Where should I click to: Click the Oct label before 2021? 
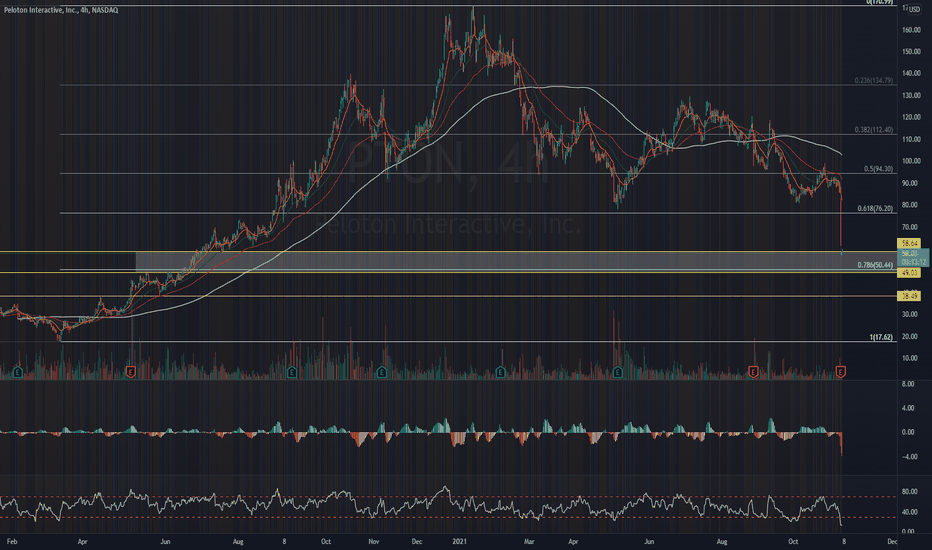[x=326, y=542]
